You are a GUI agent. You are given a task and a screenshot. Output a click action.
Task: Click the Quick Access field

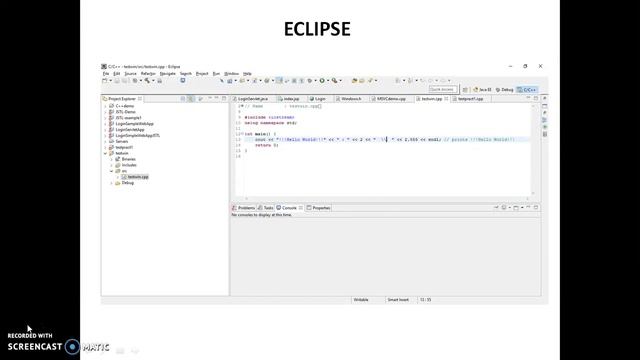443,89
